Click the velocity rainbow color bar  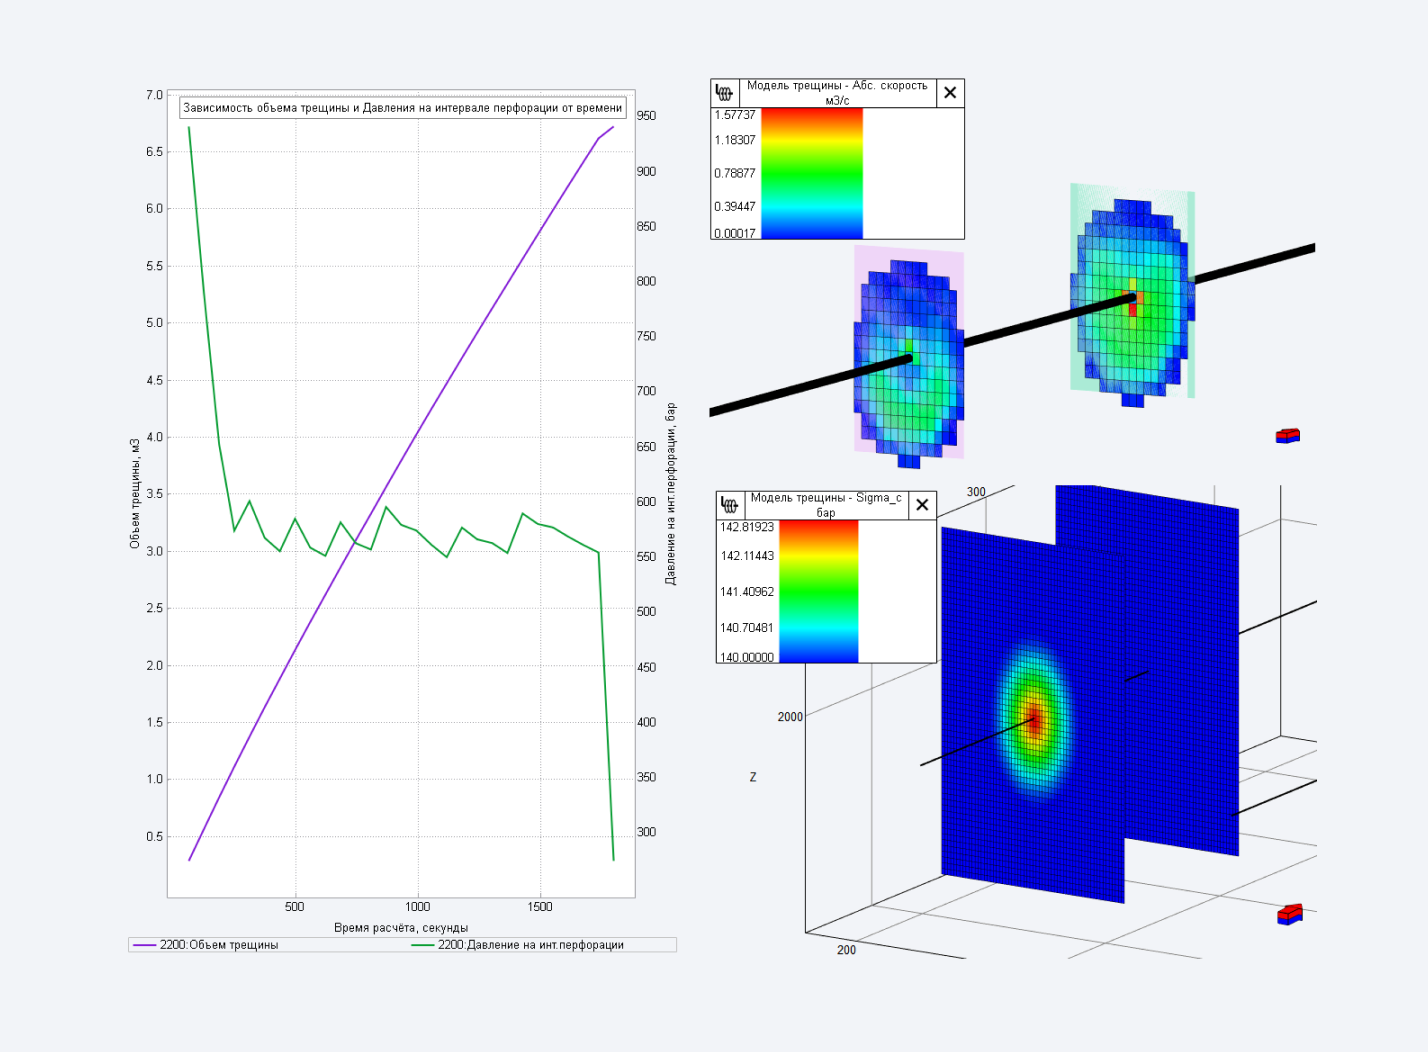click(x=812, y=173)
